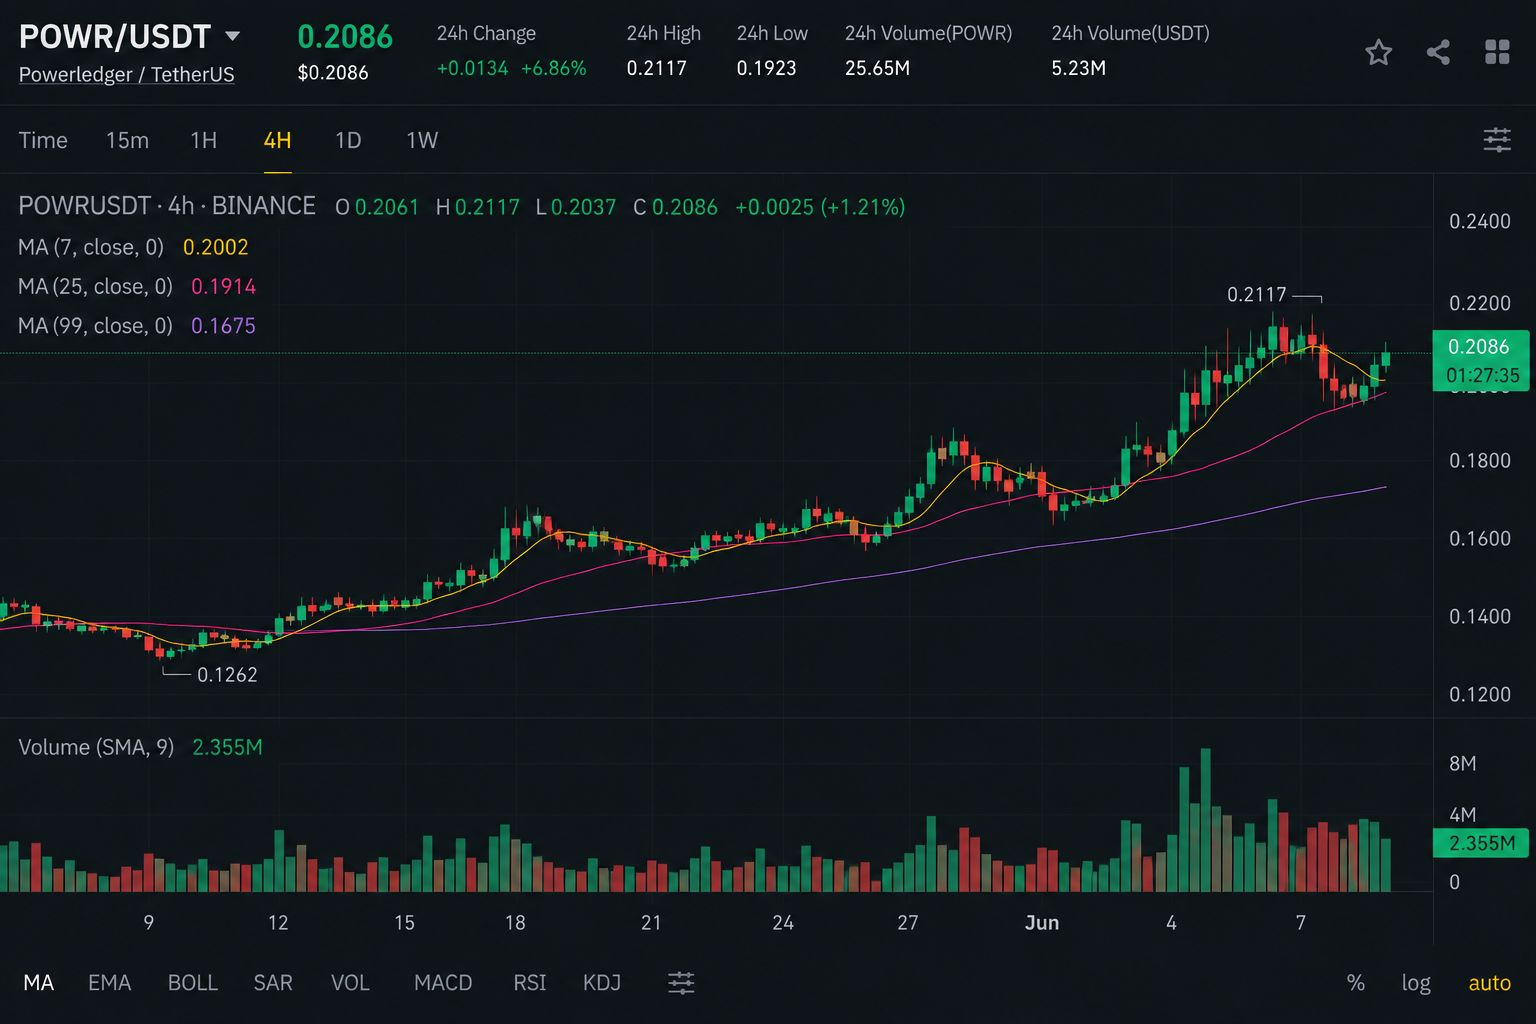Click the 0.2117 high price marker
Image resolution: width=1536 pixels, height=1024 pixels.
(1256, 295)
